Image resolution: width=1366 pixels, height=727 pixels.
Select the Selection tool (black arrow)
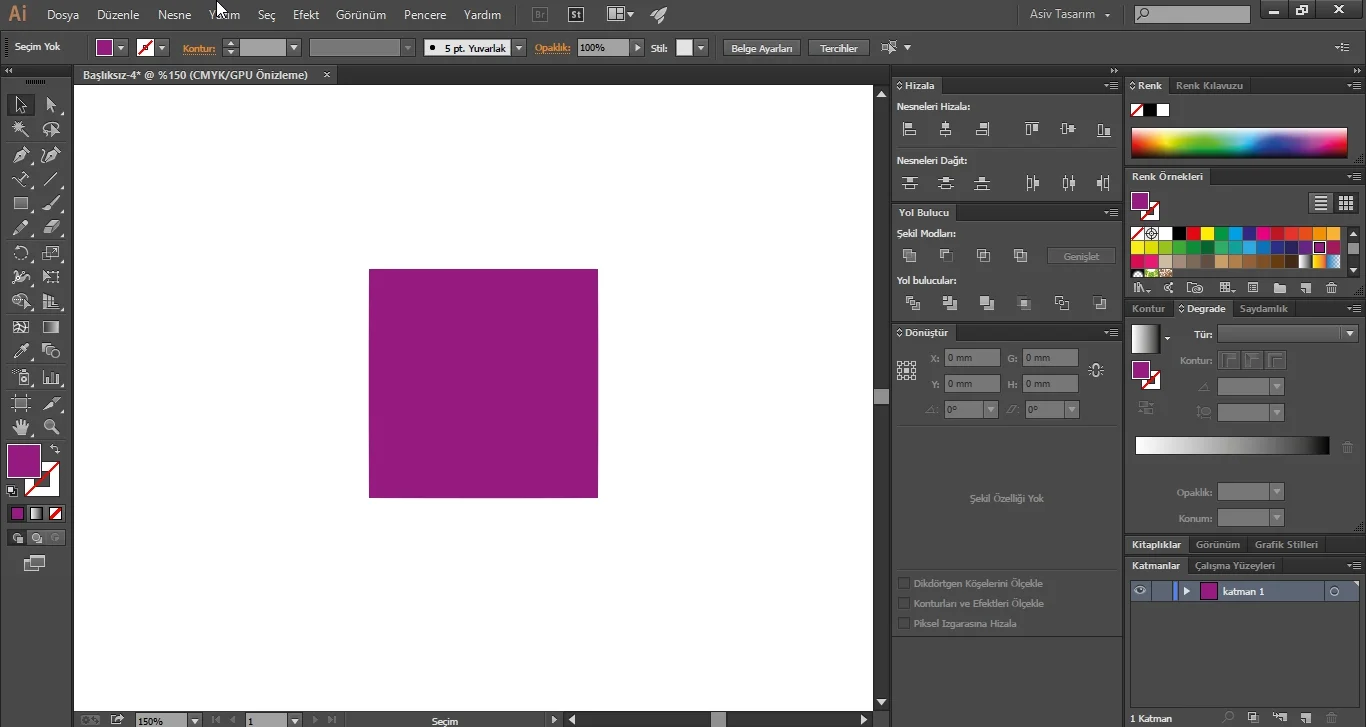[x=20, y=105]
